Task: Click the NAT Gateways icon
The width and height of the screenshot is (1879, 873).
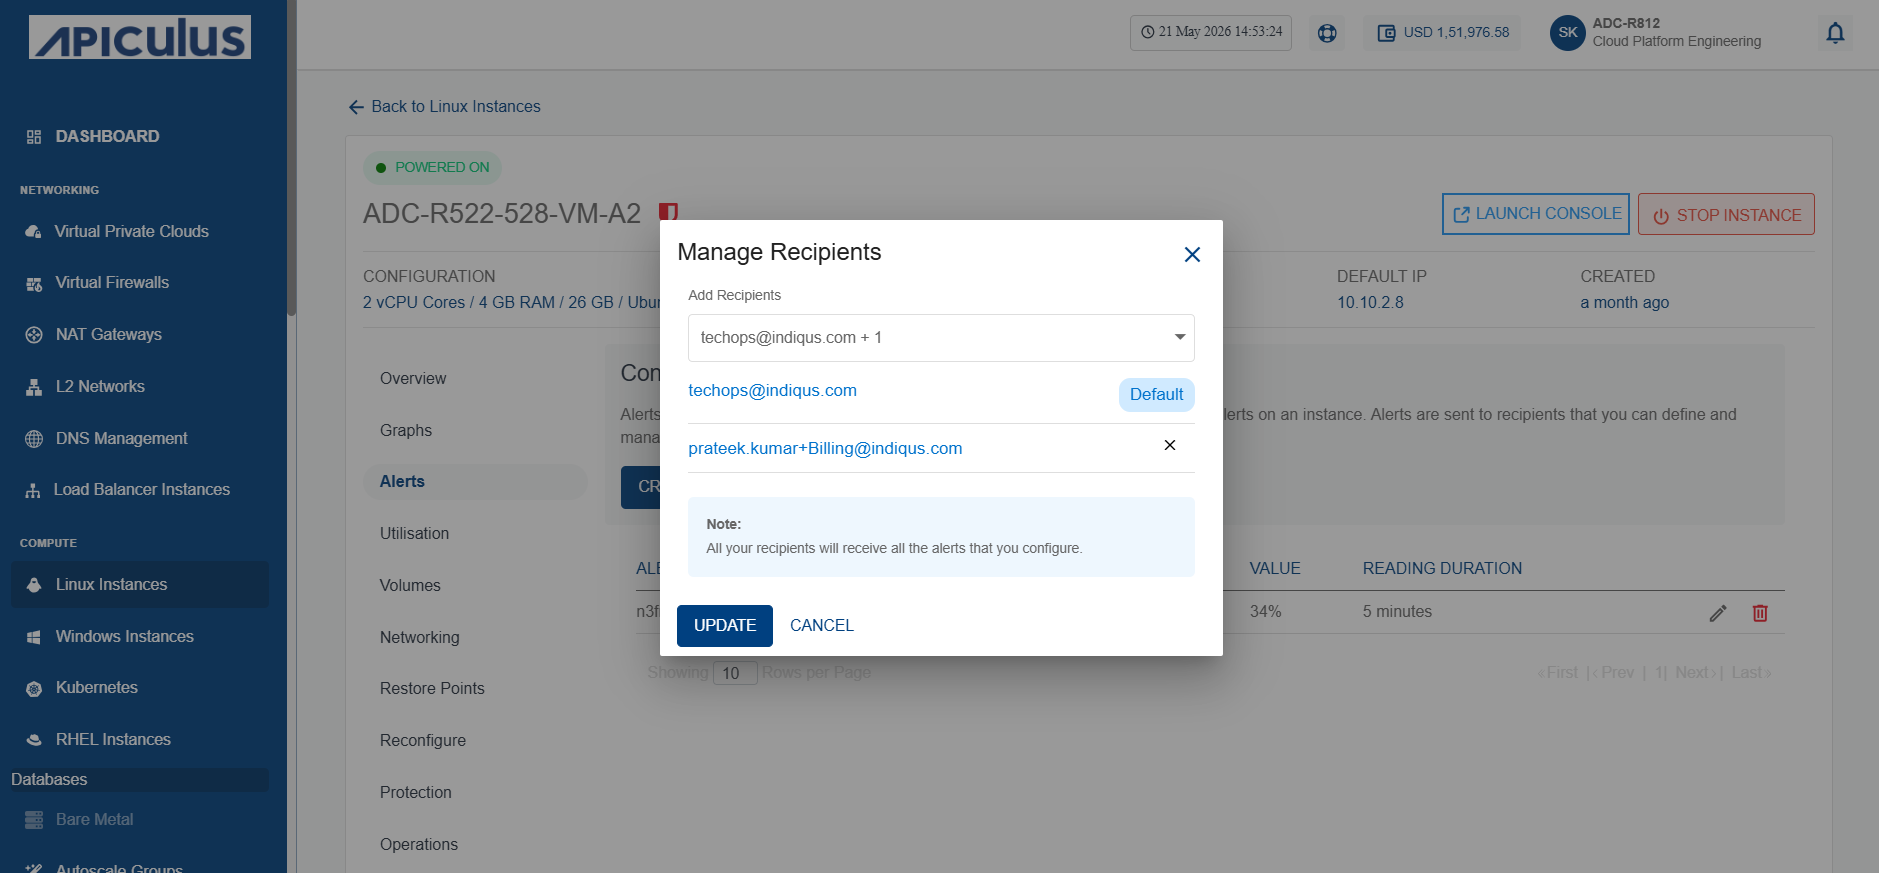Action: [34, 335]
